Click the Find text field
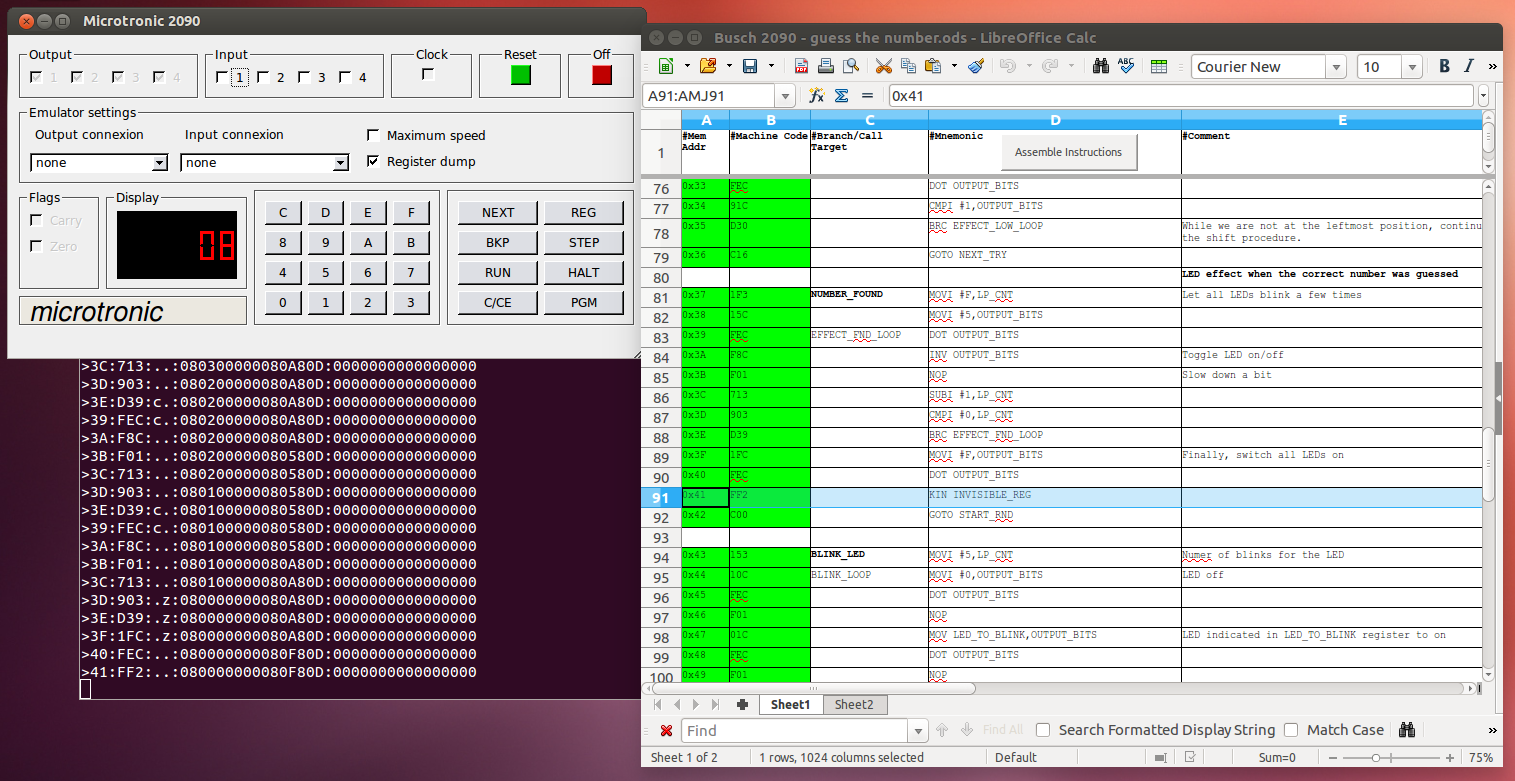Screen dimensions: 1515x781 (x=796, y=731)
